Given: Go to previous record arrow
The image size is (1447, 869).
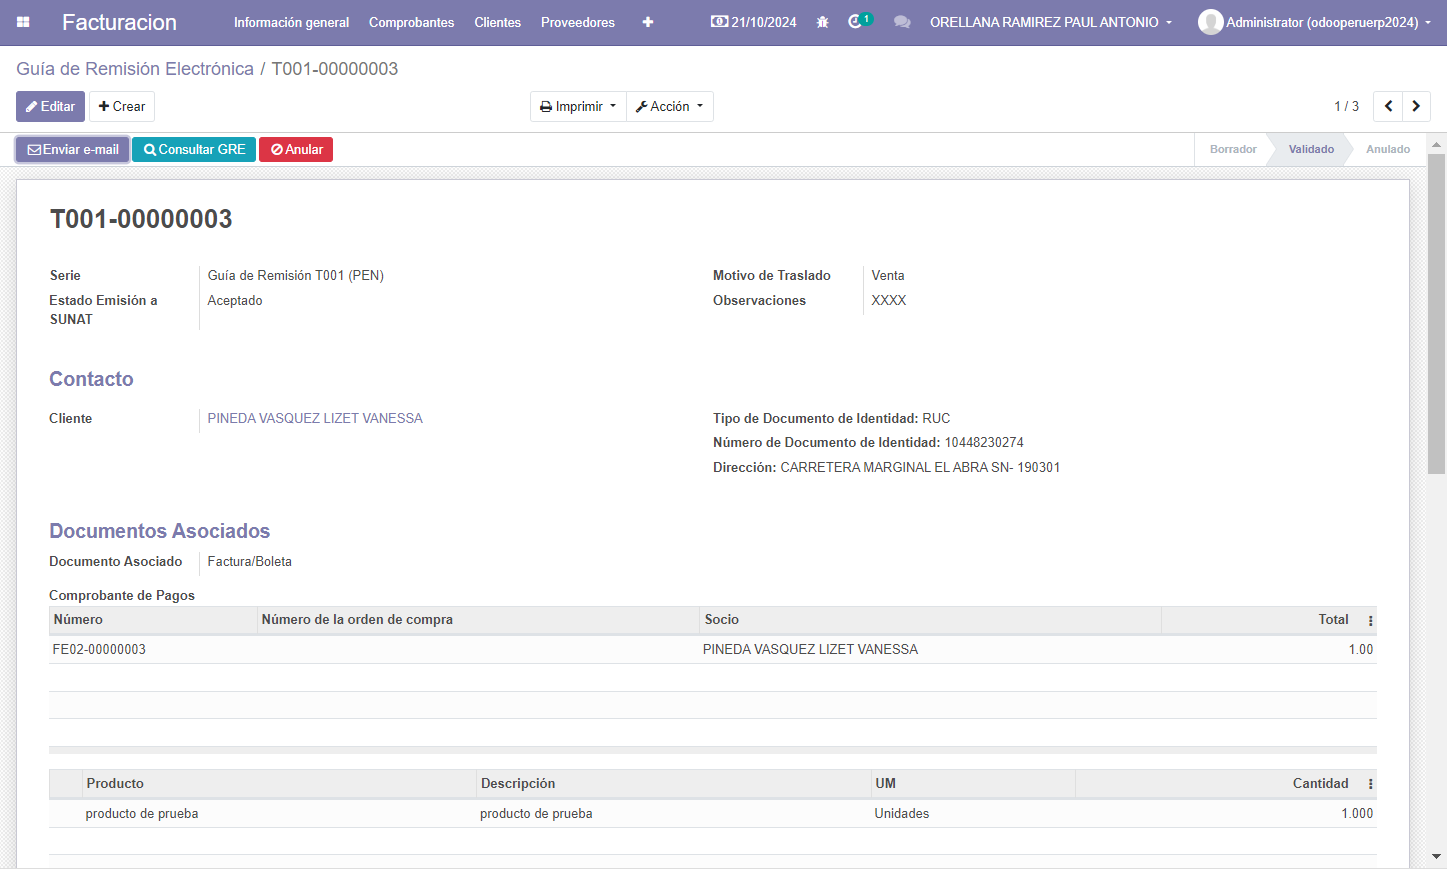Looking at the screenshot, I should [1388, 106].
